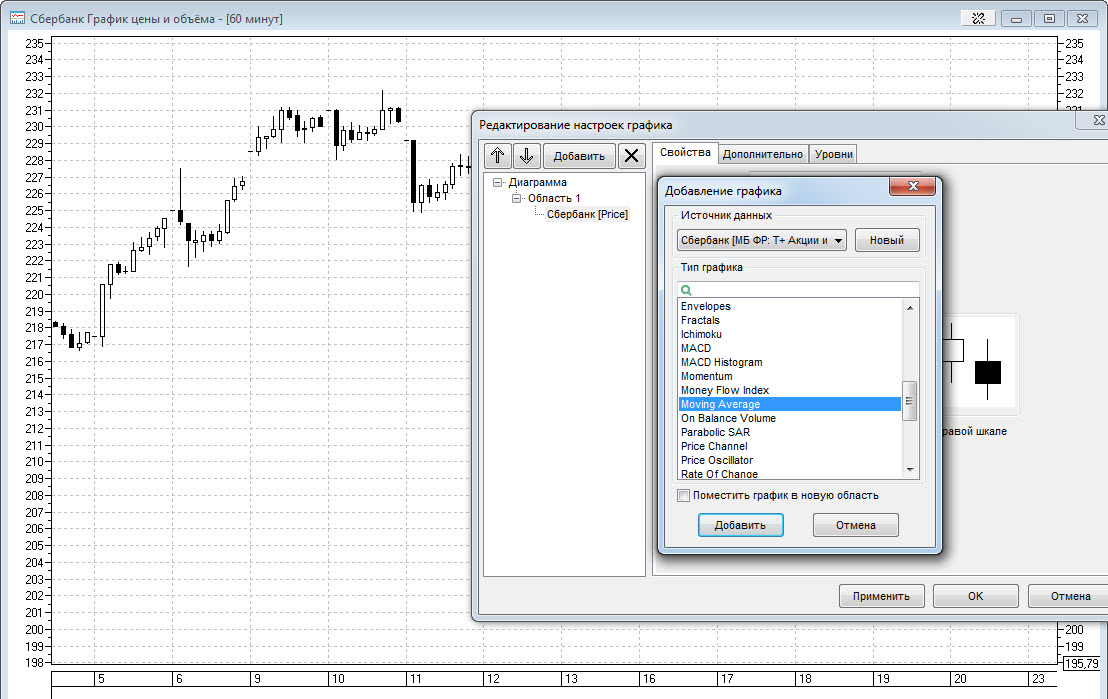
Task: Switch to the Дополнительно tab
Action: pyautogui.click(x=763, y=154)
